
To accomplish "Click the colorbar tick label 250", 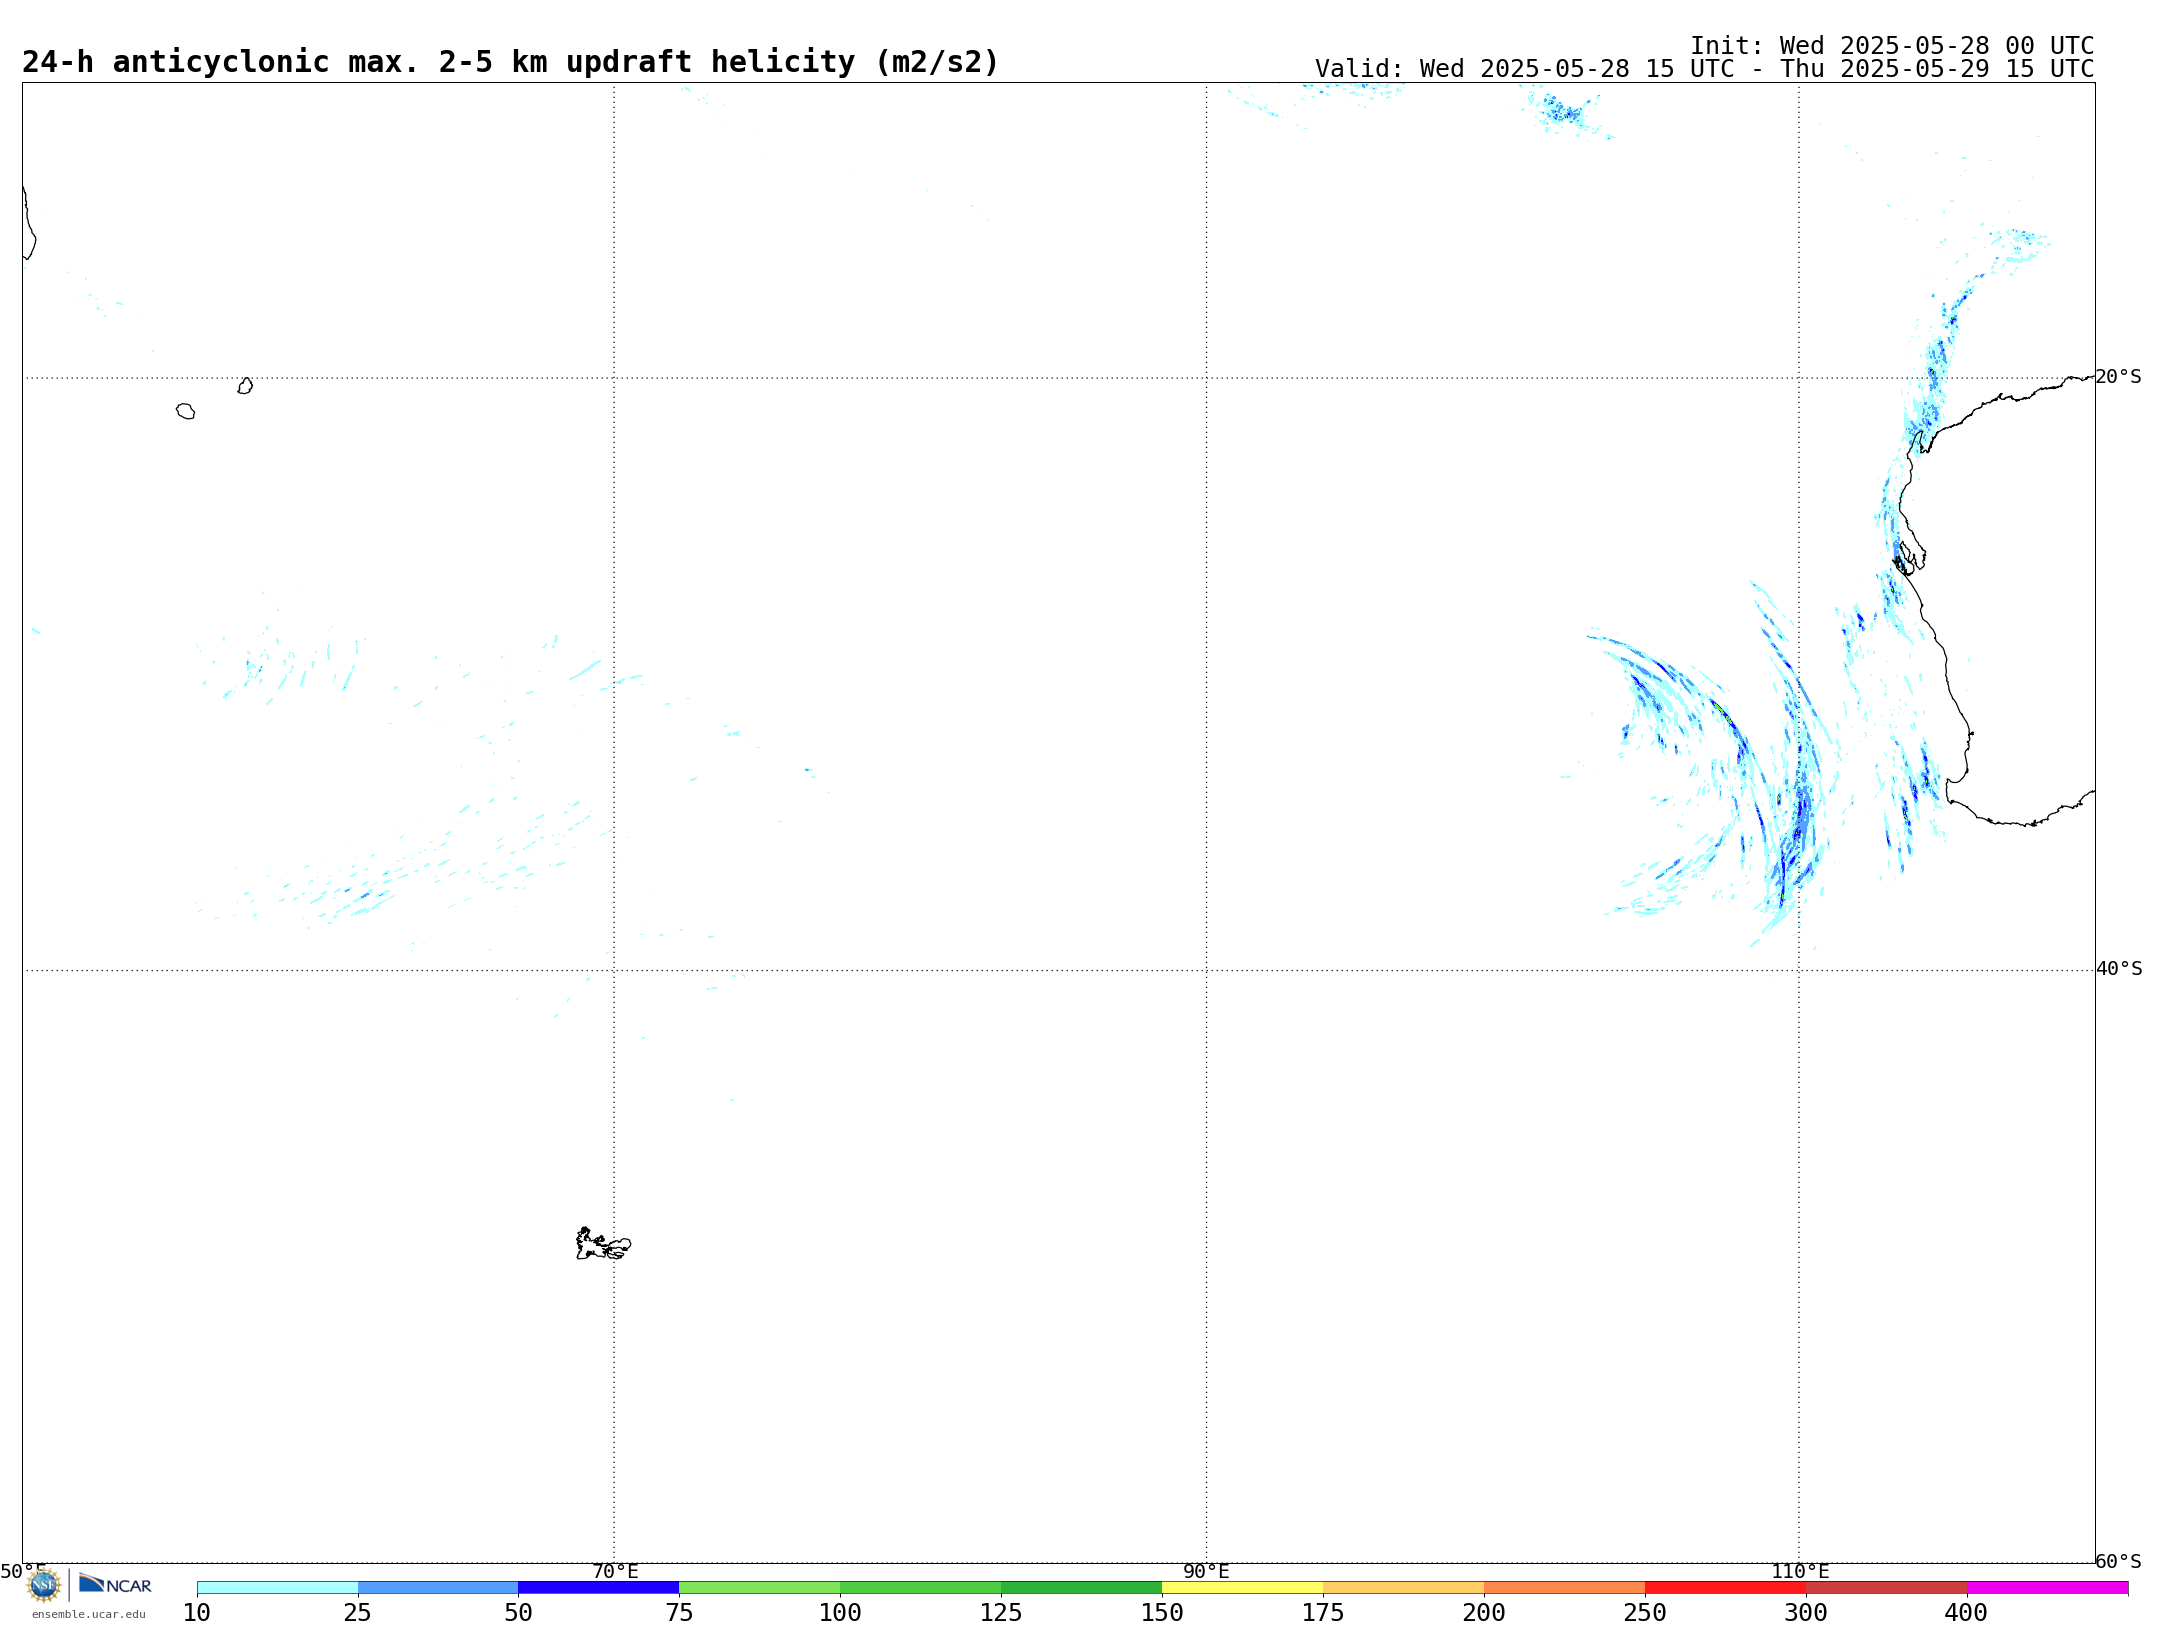I will pyautogui.click(x=1645, y=1612).
